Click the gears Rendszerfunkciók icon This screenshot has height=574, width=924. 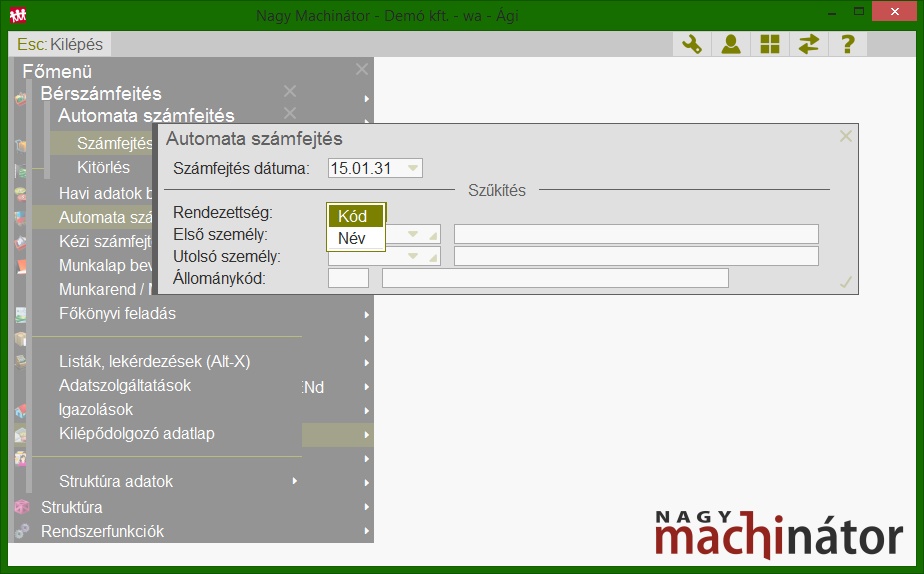[22, 531]
